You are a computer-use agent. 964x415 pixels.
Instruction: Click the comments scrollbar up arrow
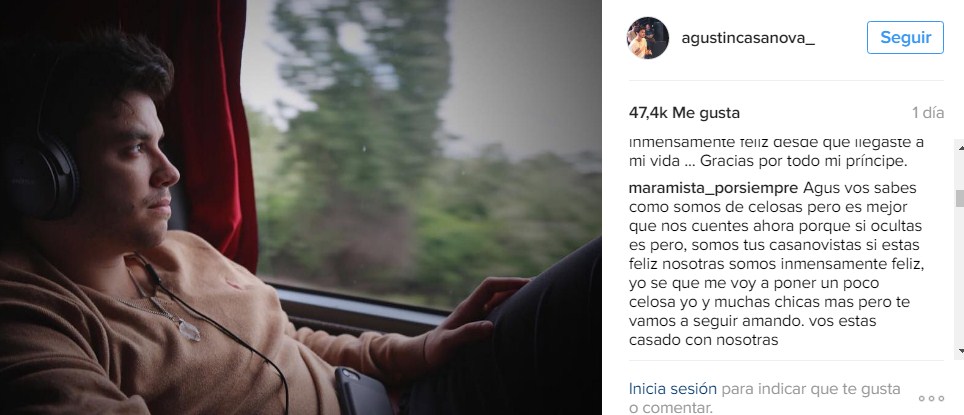coord(959,145)
